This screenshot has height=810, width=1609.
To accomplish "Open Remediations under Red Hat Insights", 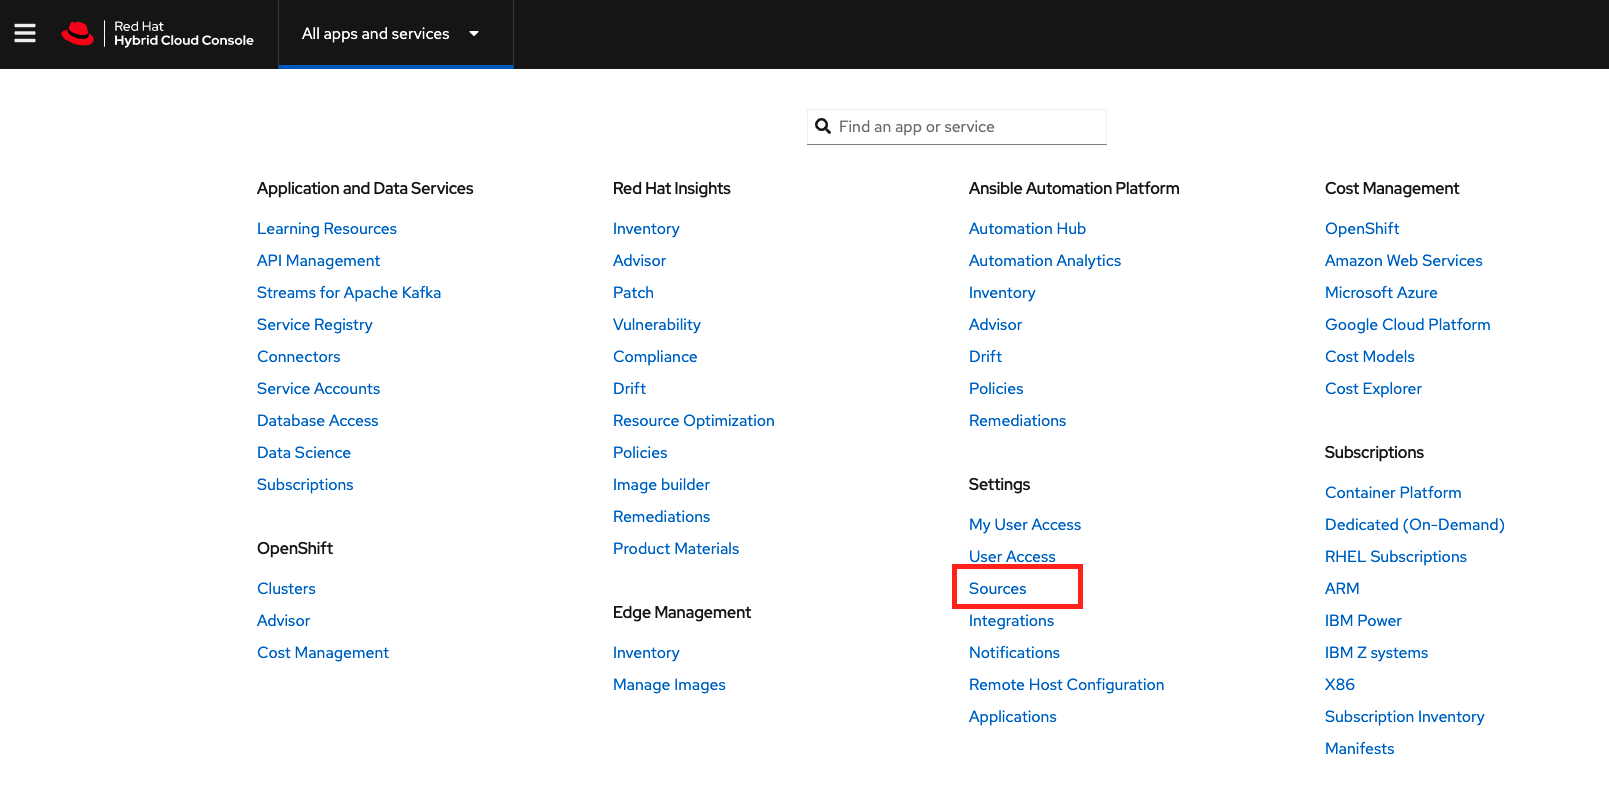I will pos(661,517).
